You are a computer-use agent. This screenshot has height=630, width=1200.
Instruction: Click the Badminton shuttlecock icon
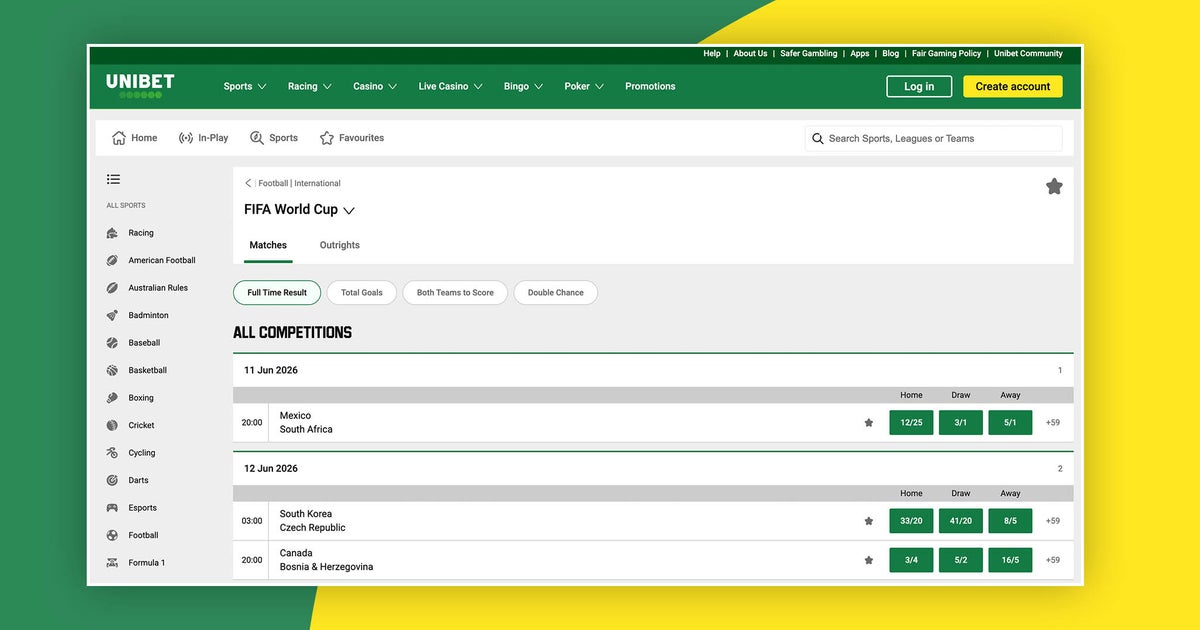click(x=112, y=315)
